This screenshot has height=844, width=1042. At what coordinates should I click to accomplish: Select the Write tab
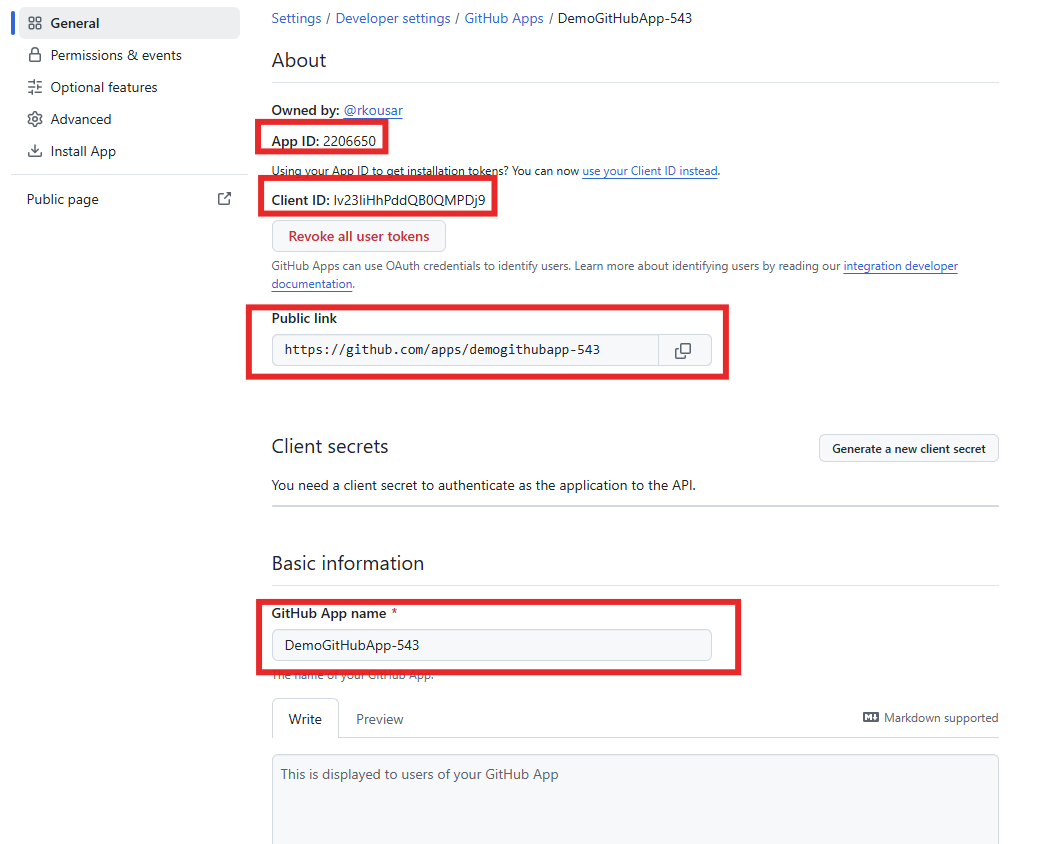305,719
